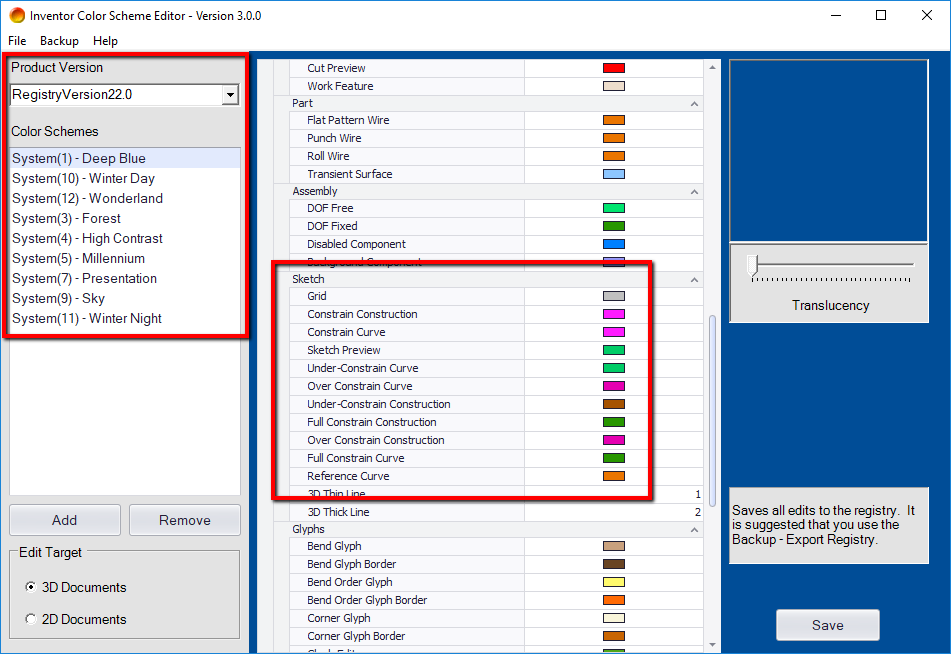
Task: Open the File menu
Action: tap(17, 41)
